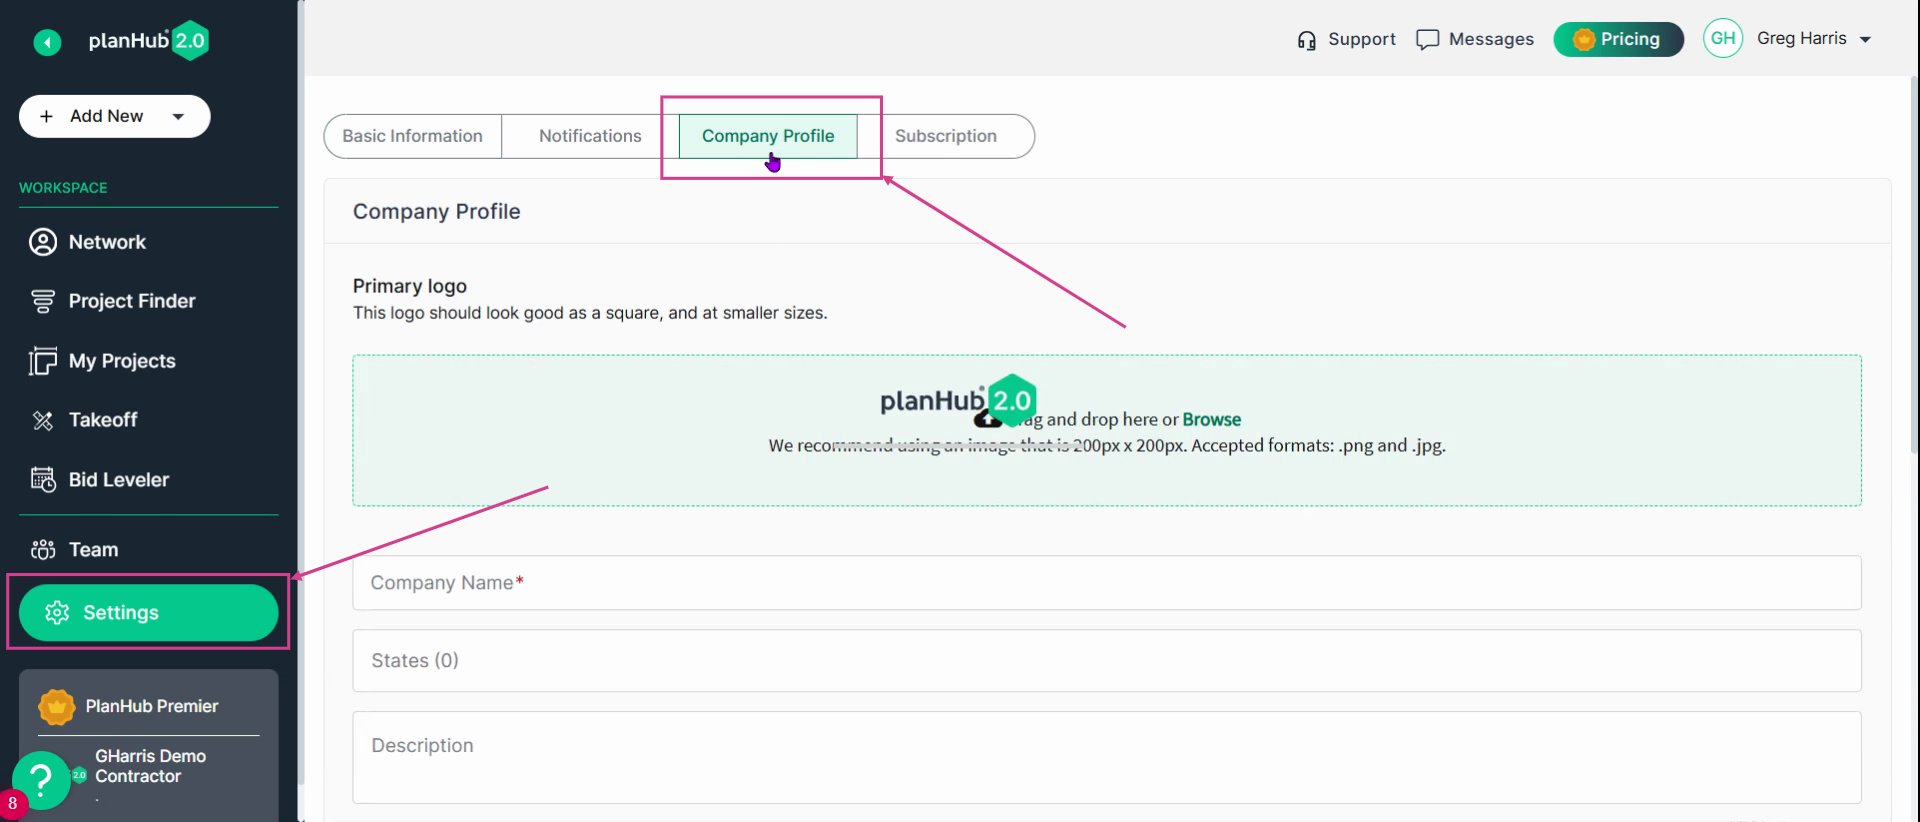Click the Bid Leveler calendar icon
Viewport: 1920px width, 822px height.
(43, 480)
